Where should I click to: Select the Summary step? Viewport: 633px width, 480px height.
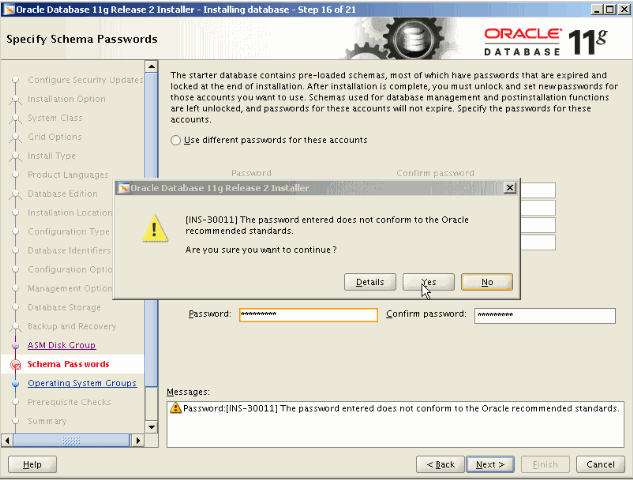(47, 421)
